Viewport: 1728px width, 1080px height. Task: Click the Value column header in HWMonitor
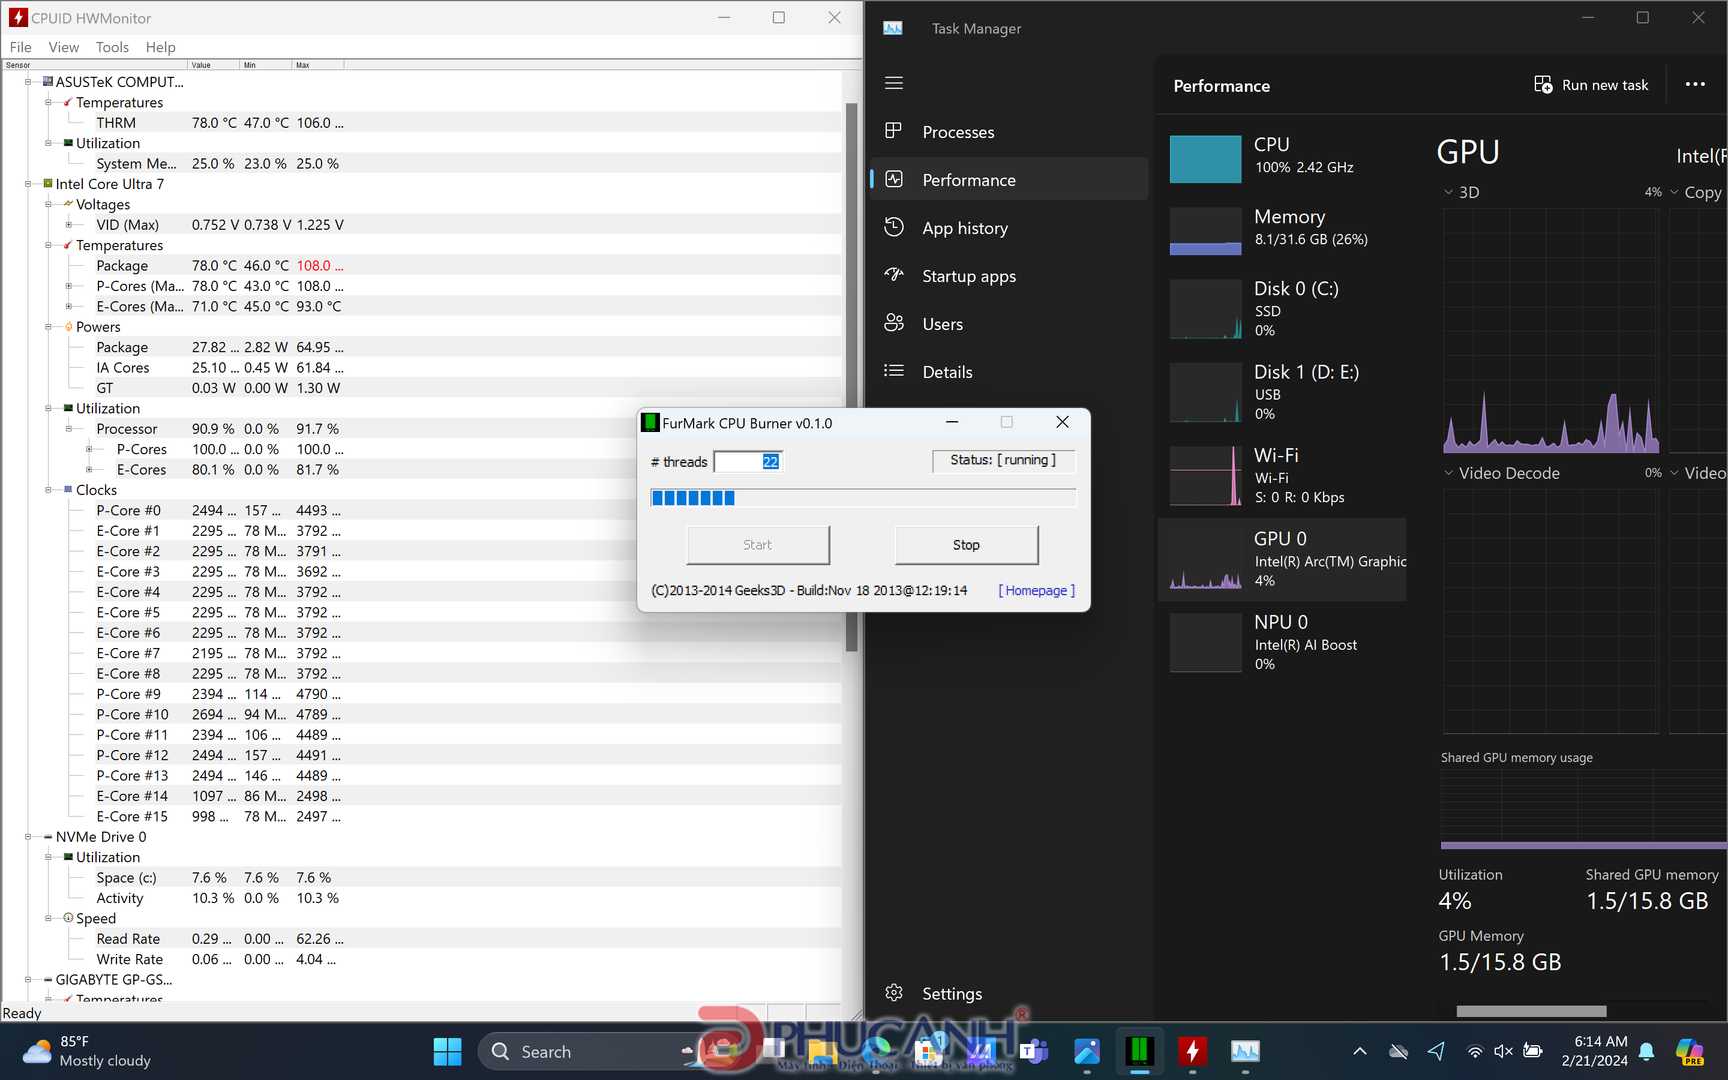coord(214,65)
